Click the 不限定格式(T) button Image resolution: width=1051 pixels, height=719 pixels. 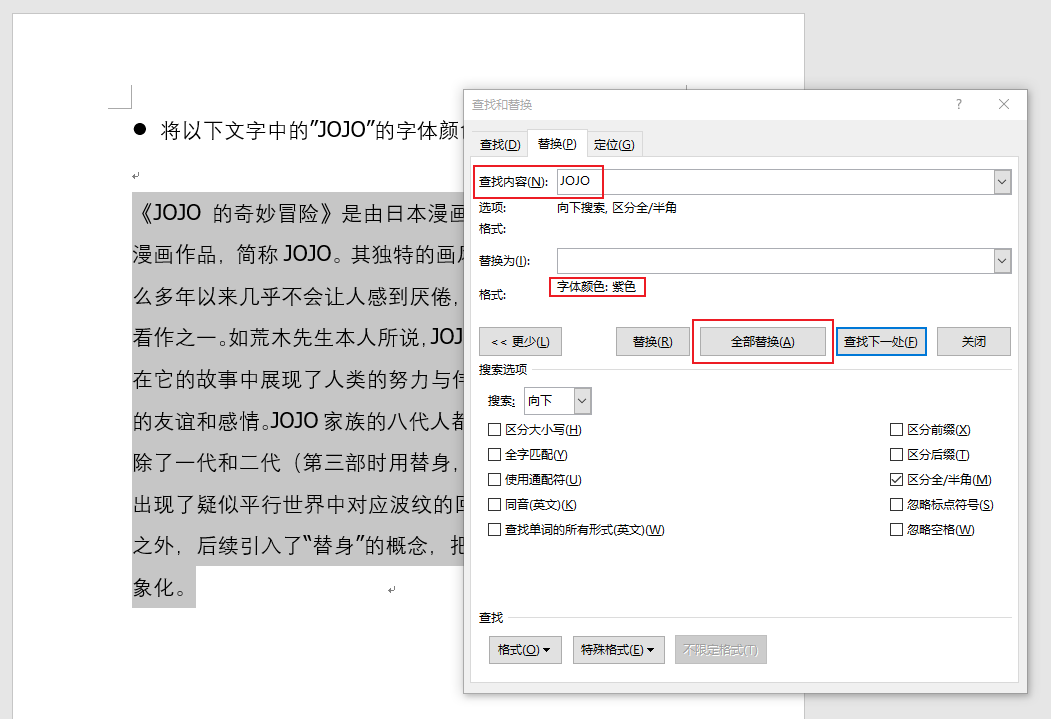coord(721,650)
